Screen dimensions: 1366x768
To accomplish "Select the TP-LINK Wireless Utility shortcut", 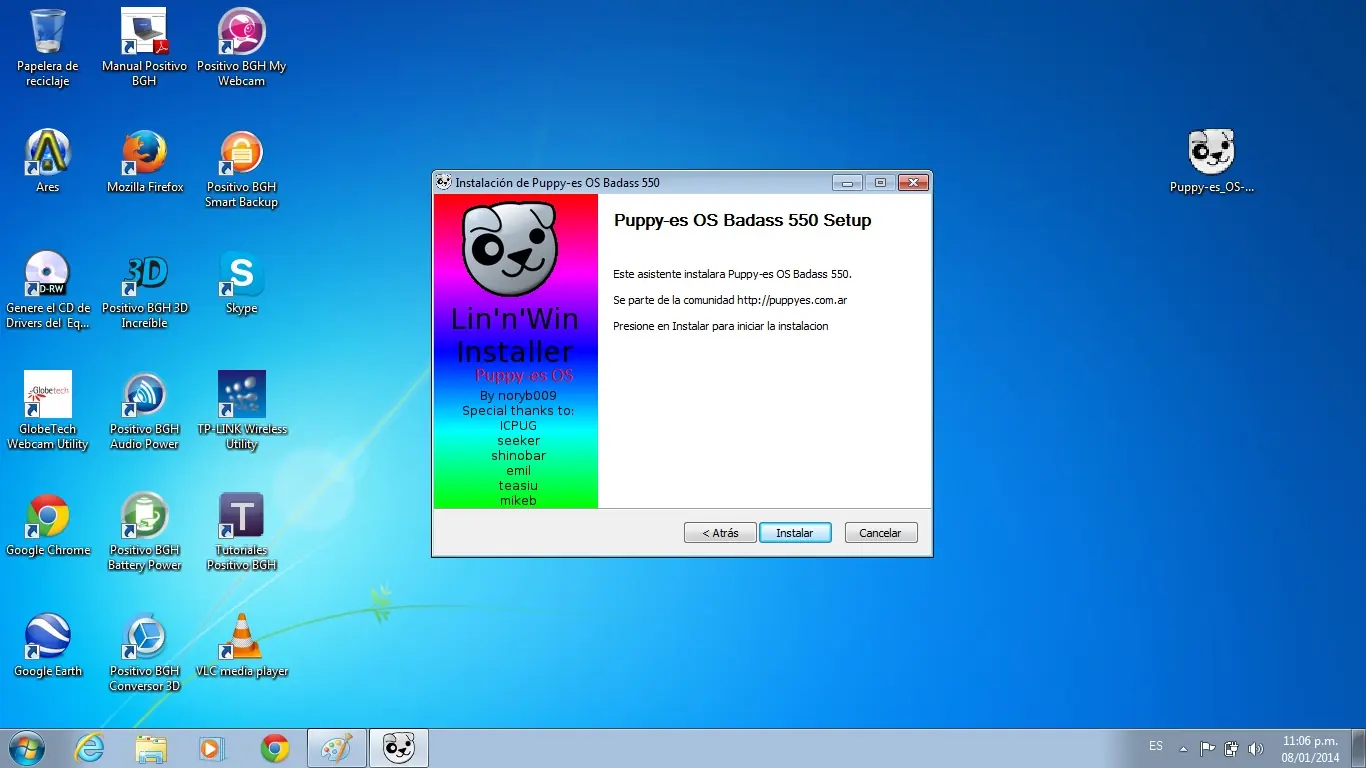I will (x=241, y=411).
